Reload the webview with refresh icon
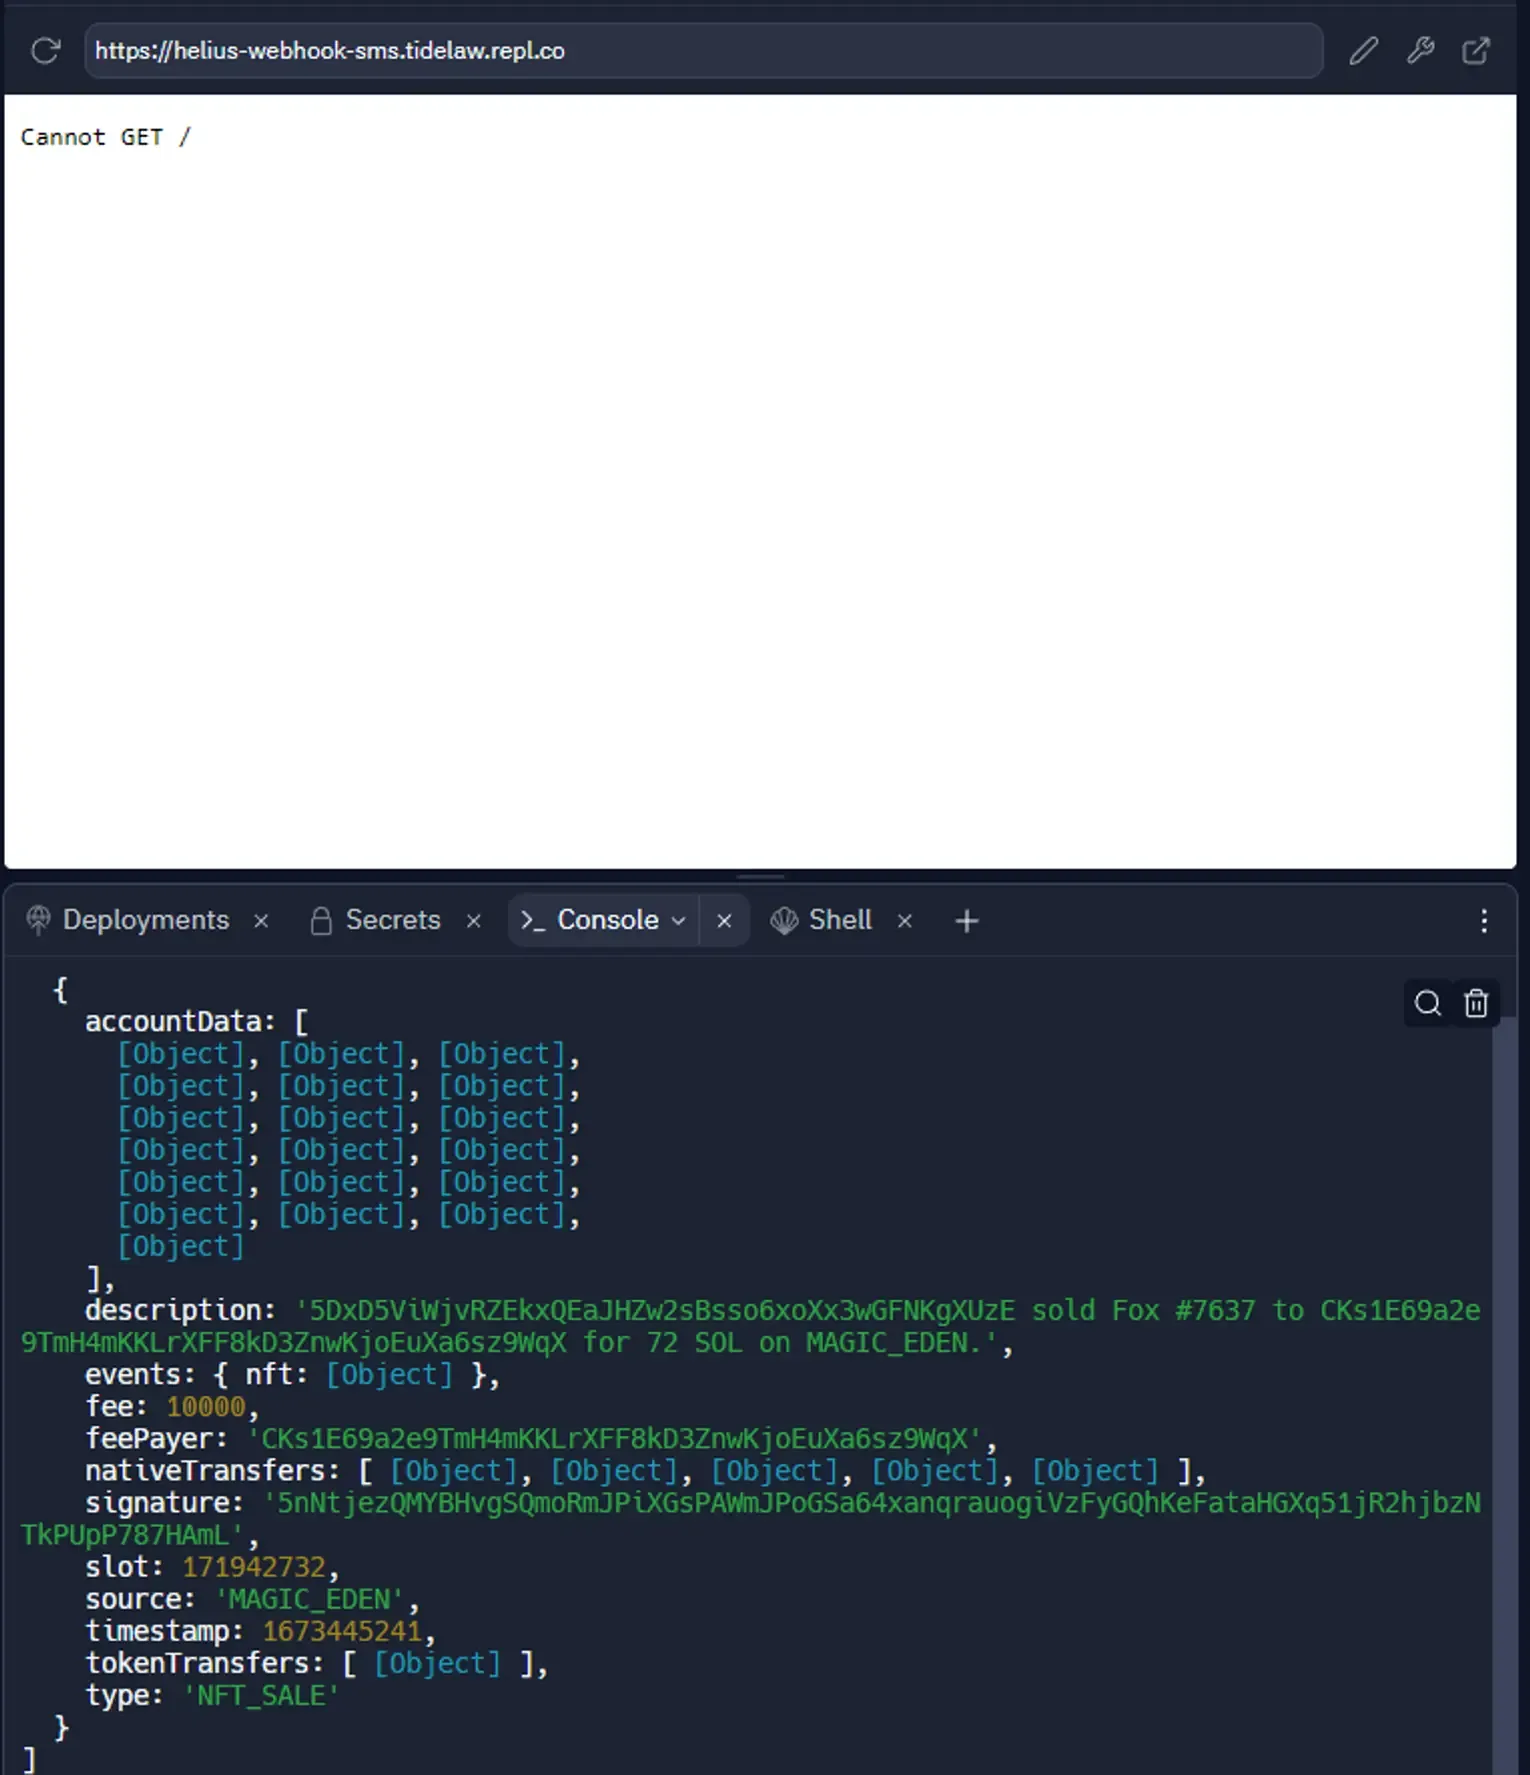The height and width of the screenshot is (1775, 1530). pos(46,50)
